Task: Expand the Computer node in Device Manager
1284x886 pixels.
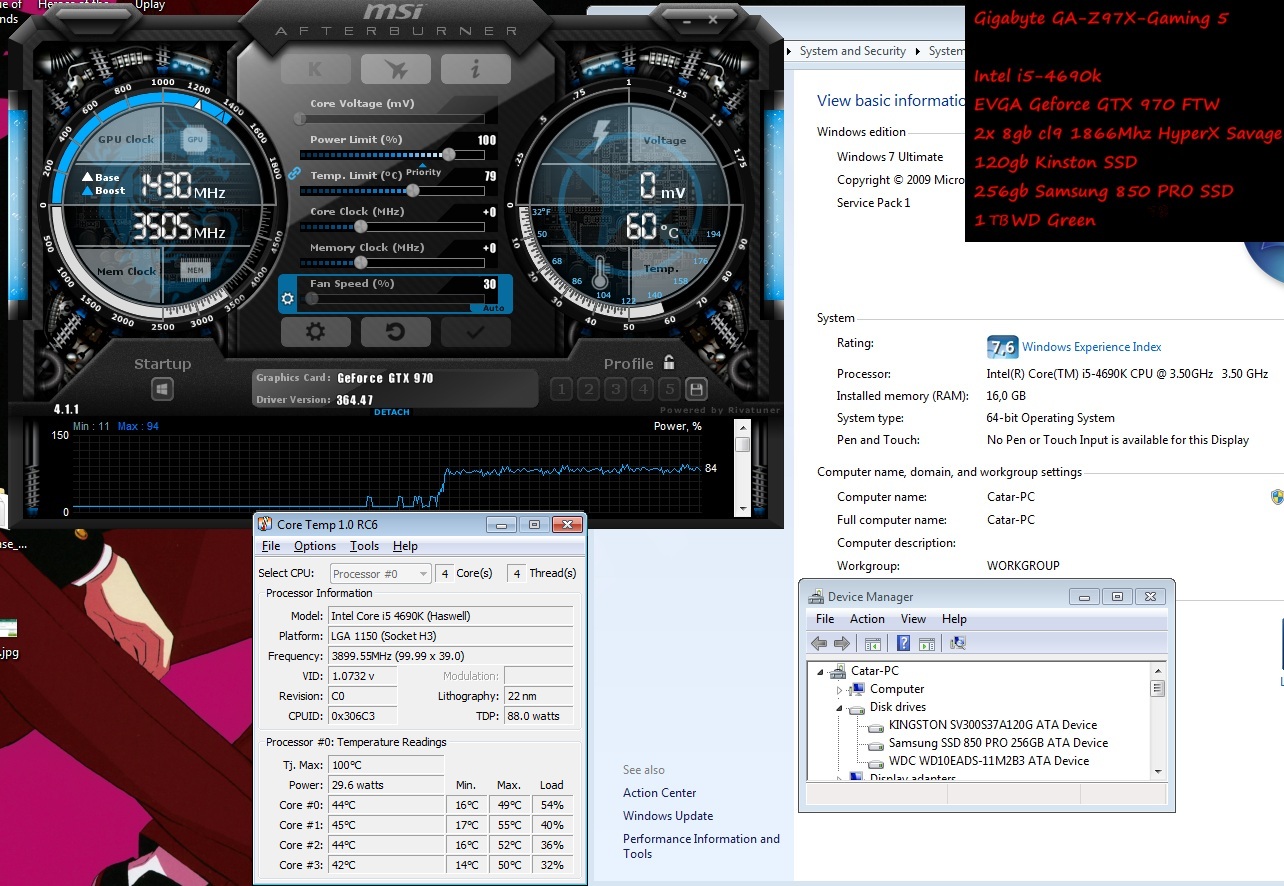Action: tap(841, 689)
